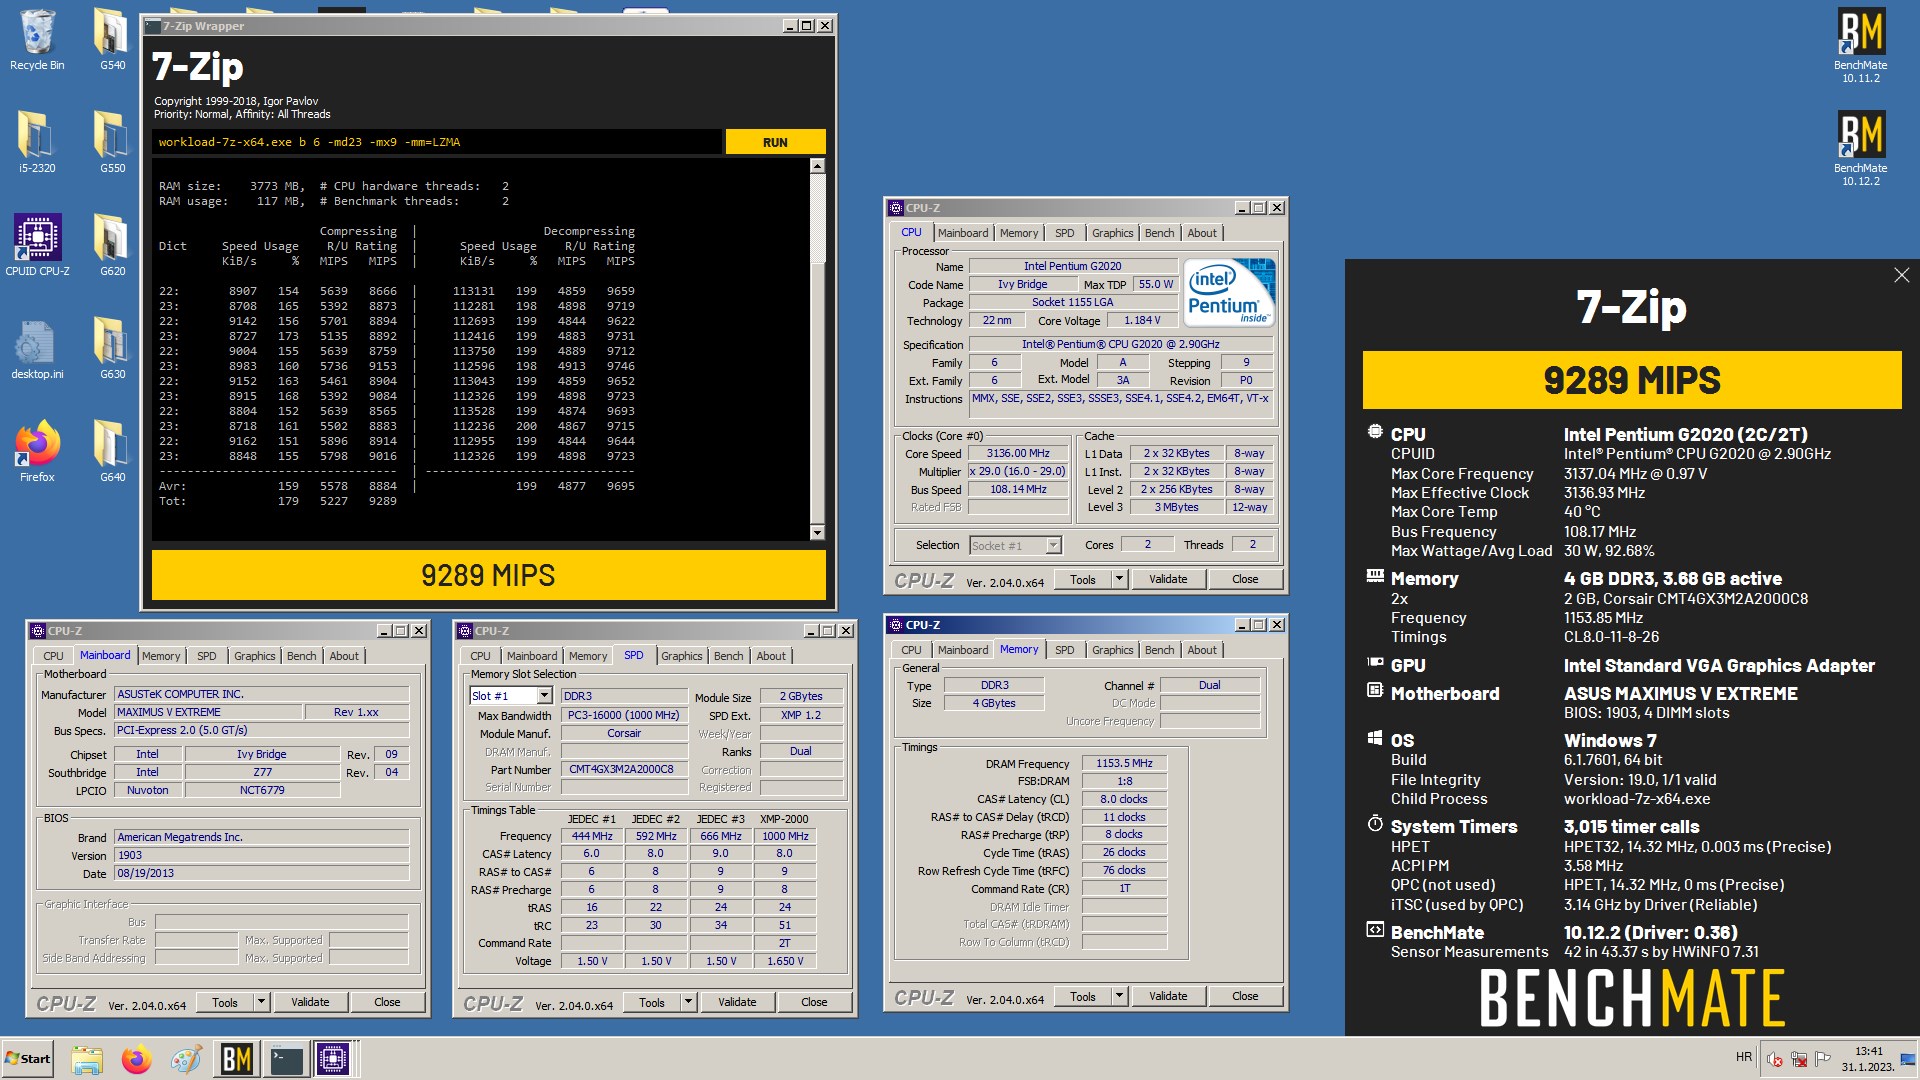Click the Intel Pentium logo in CPU-Z
This screenshot has width=1920, height=1080.
coord(1229,293)
